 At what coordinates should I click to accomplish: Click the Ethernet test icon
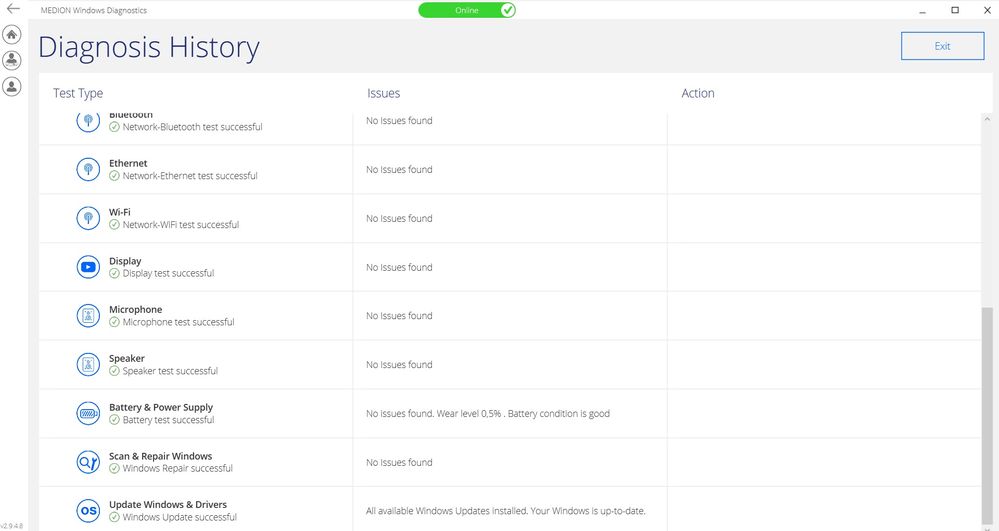point(88,169)
